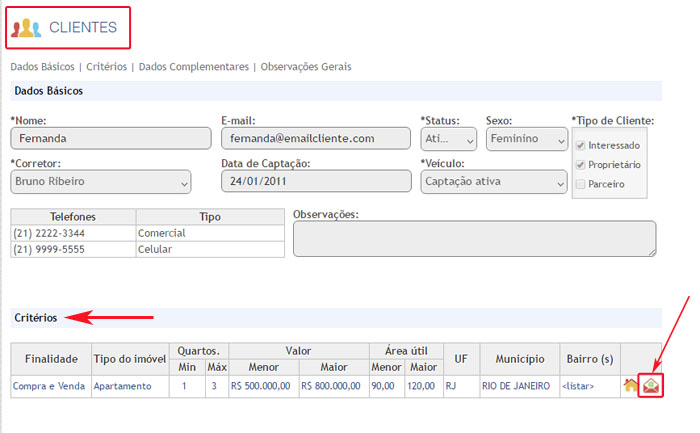Screen dimensions: 700x433
Task: Expand the Sexo dropdown
Action: pos(526,139)
